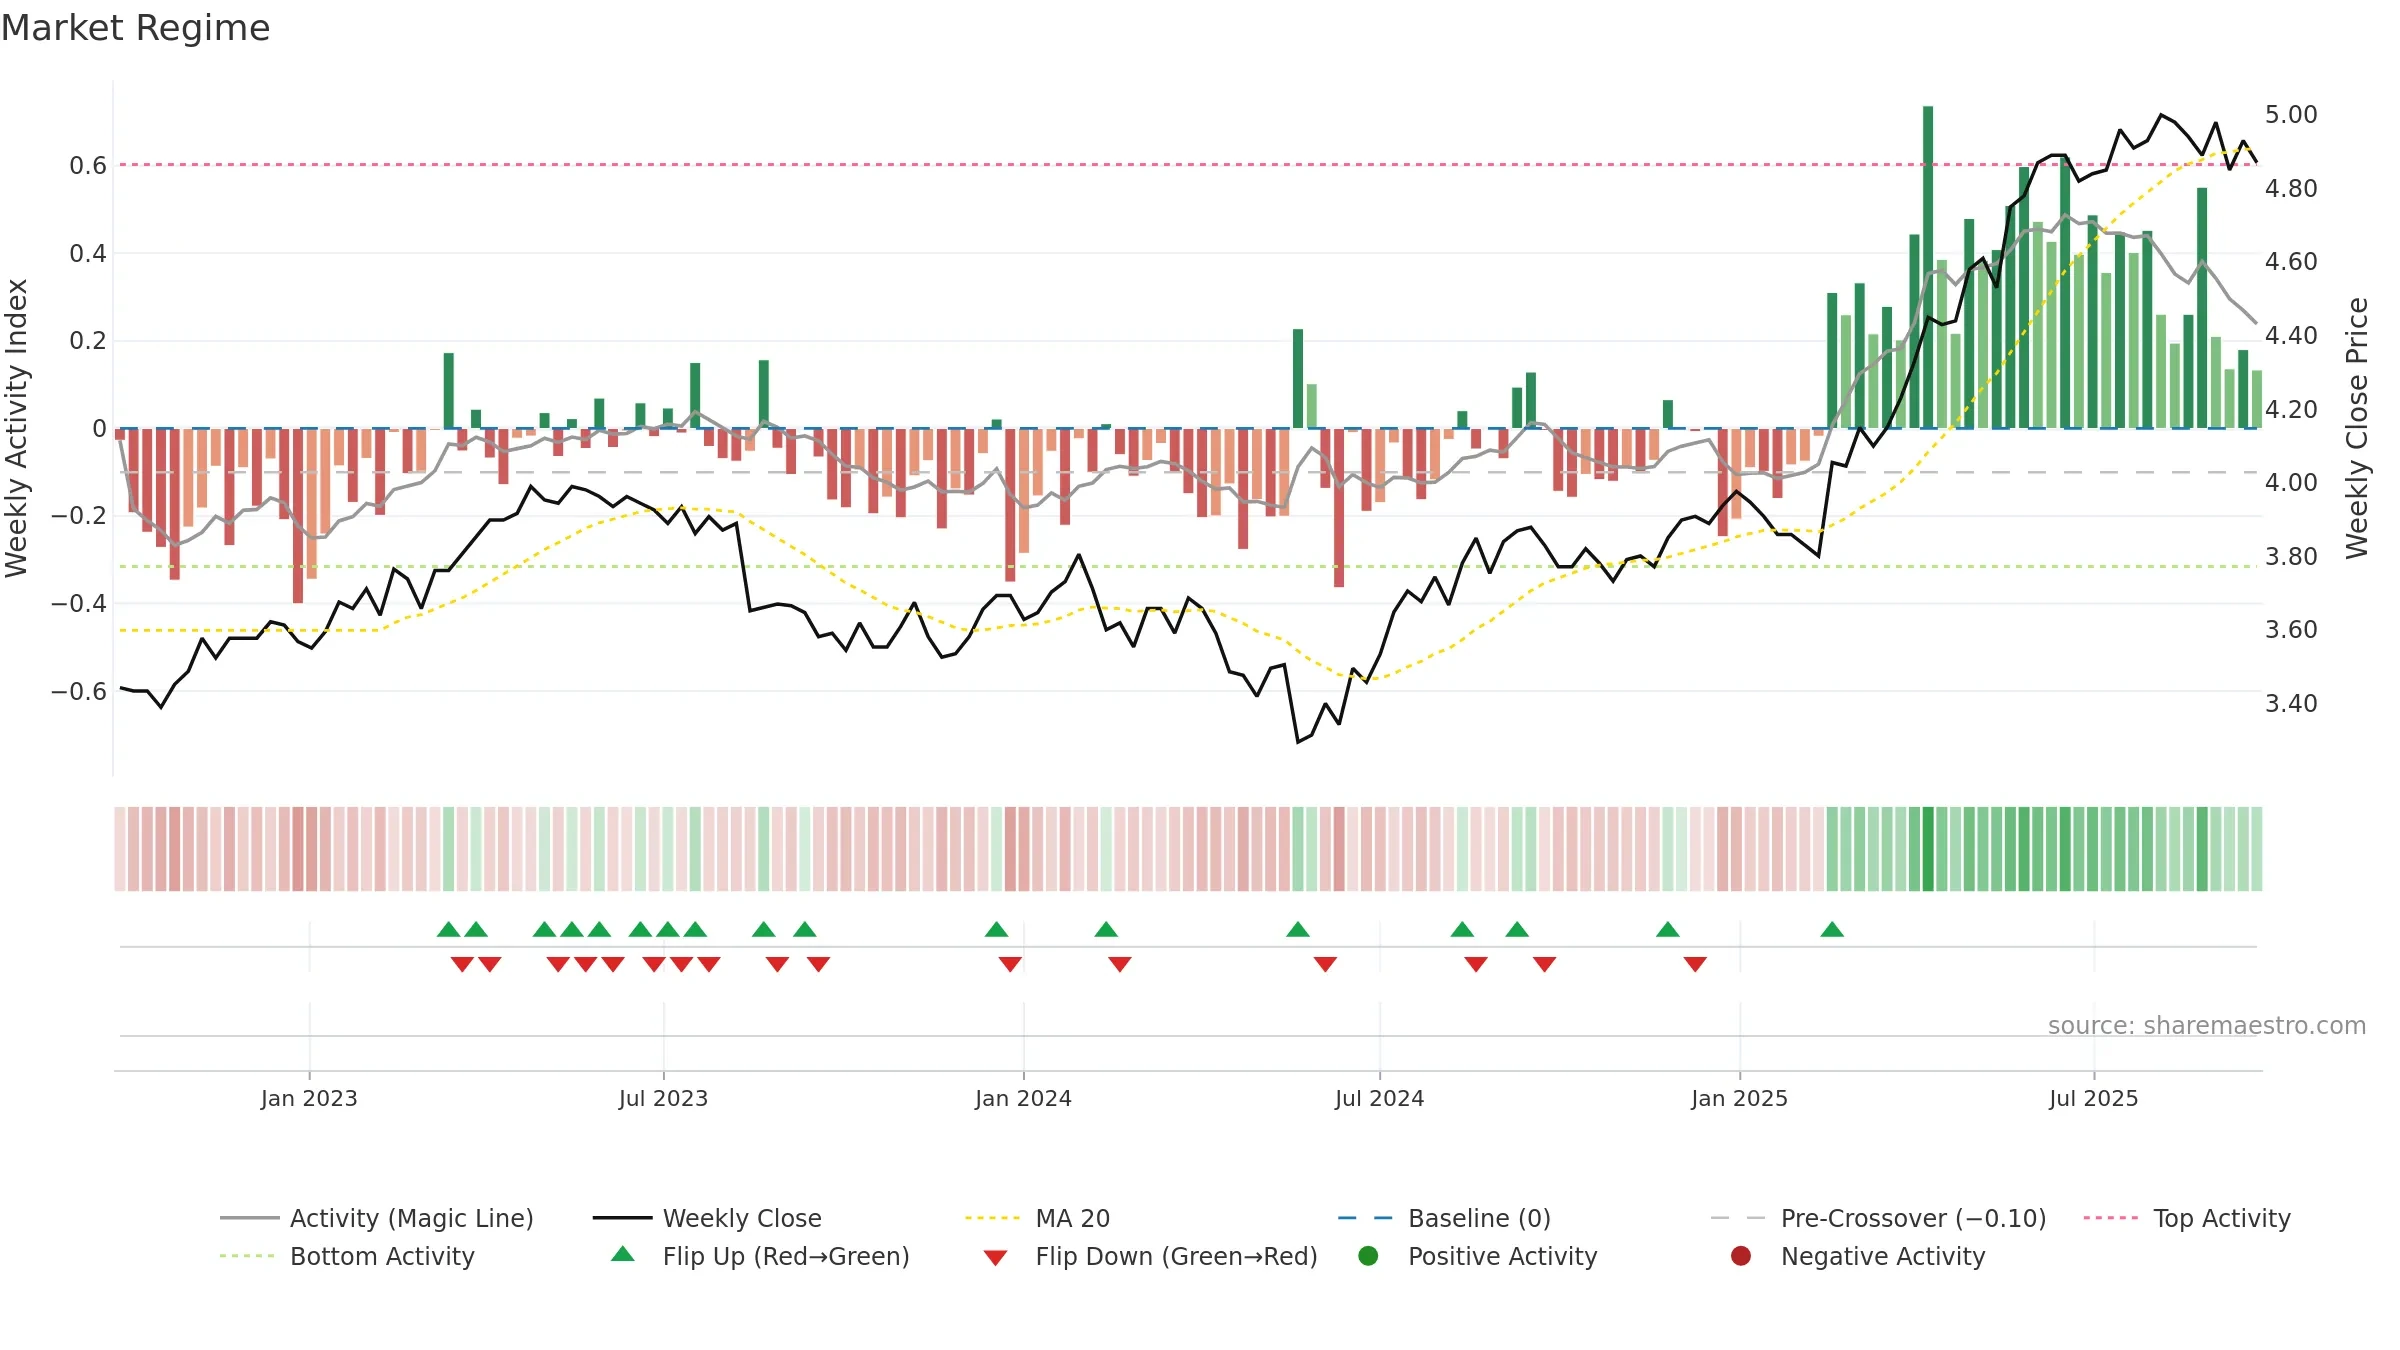Click the 4.60 price axis tick

point(2291,261)
